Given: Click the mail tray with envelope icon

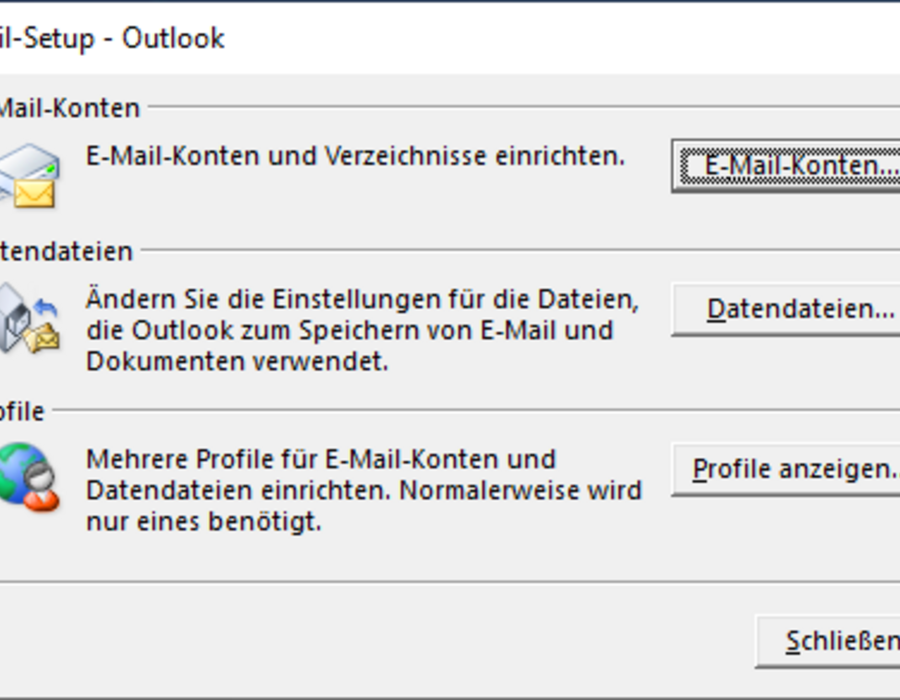Looking at the screenshot, I should coord(29,176).
